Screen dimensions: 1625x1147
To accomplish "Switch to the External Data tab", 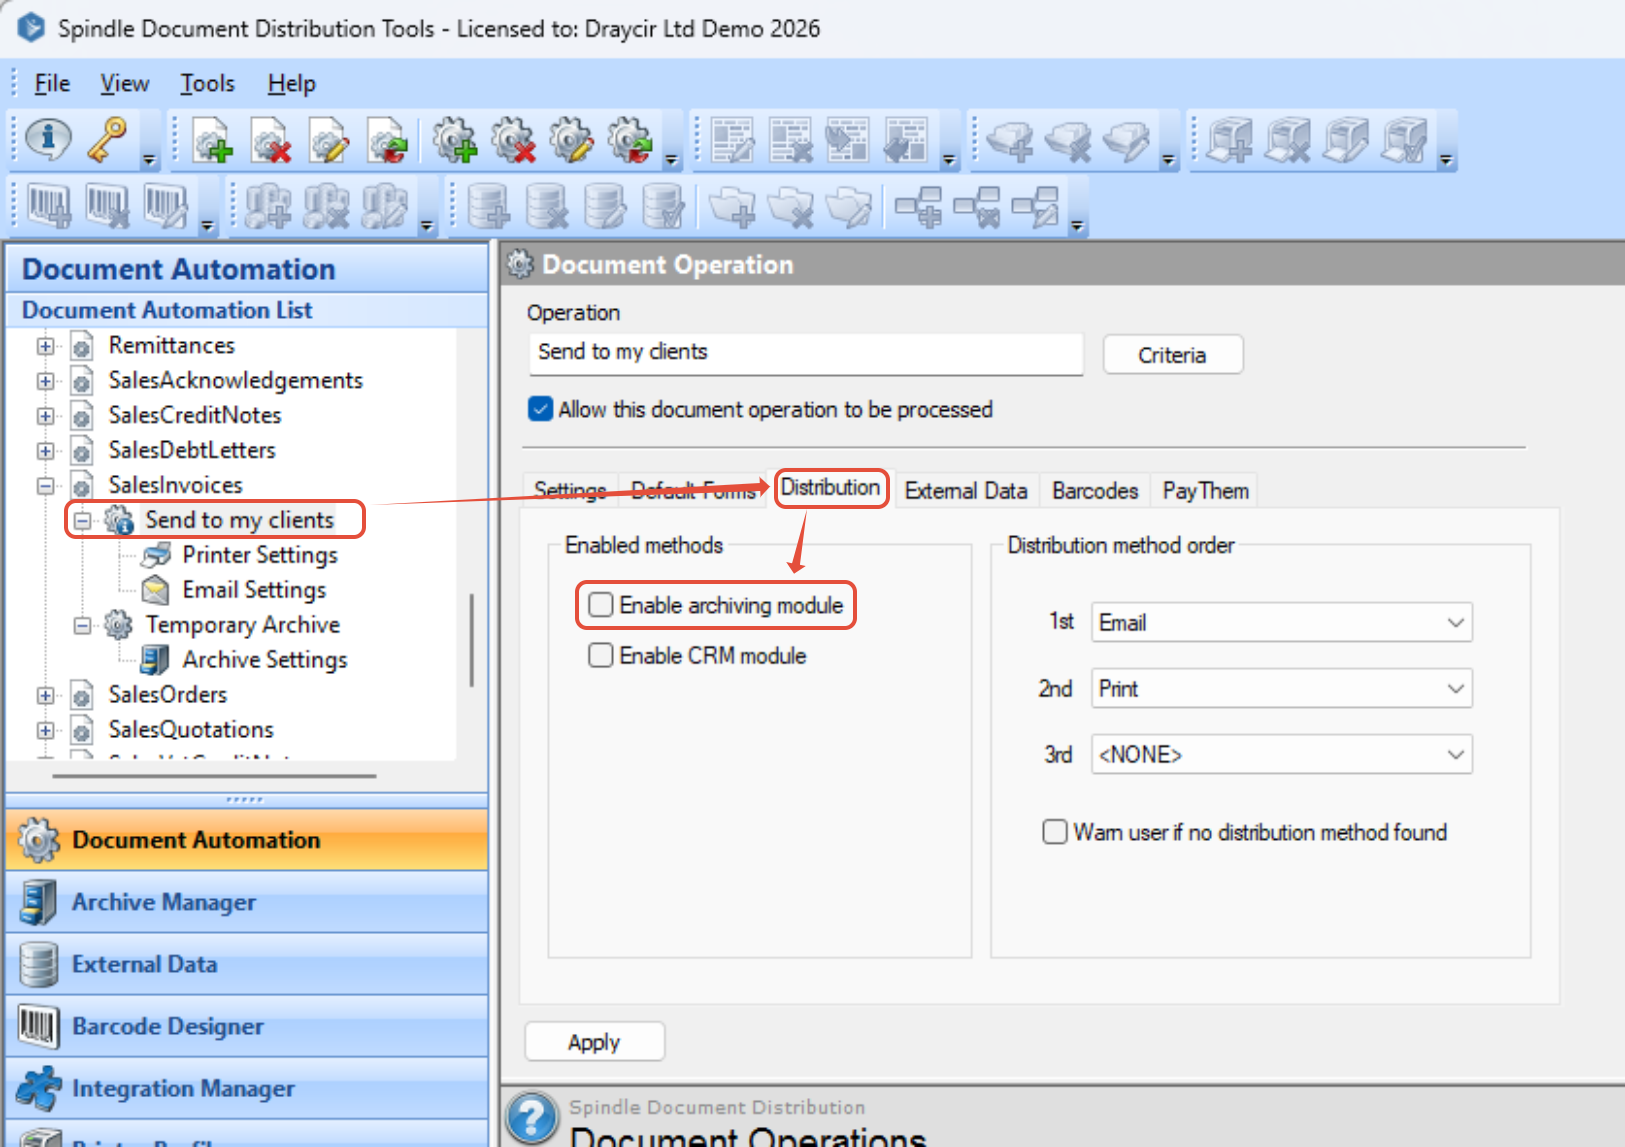I will [x=966, y=490].
